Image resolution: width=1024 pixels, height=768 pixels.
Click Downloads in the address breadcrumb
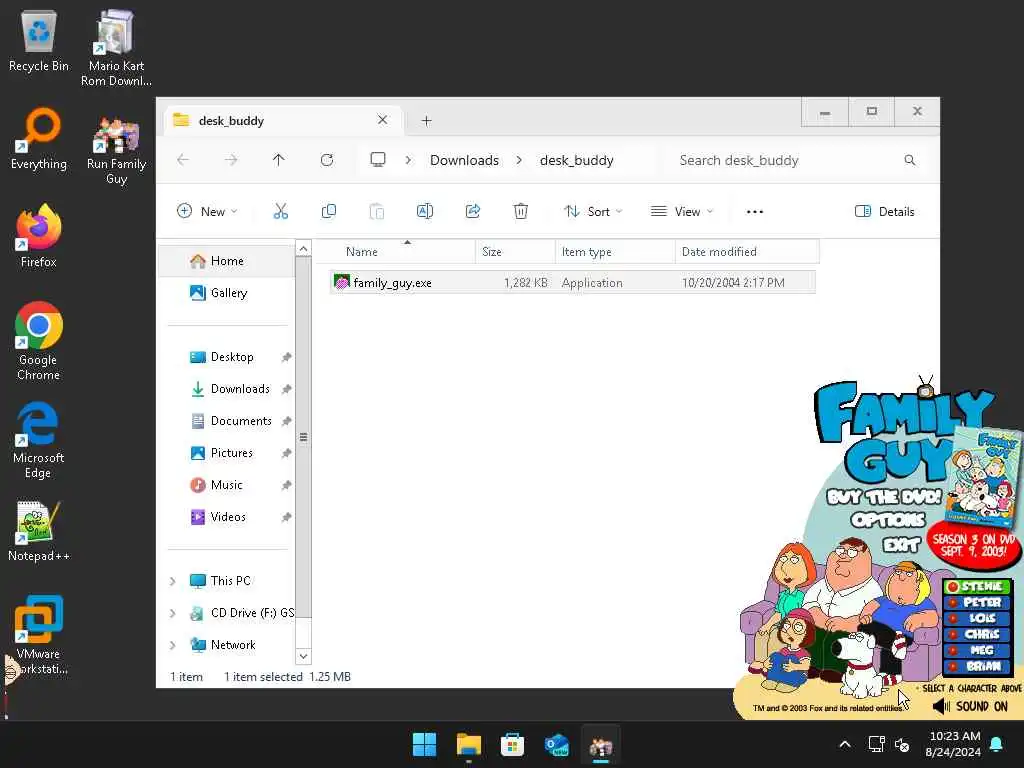click(x=464, y=160)
